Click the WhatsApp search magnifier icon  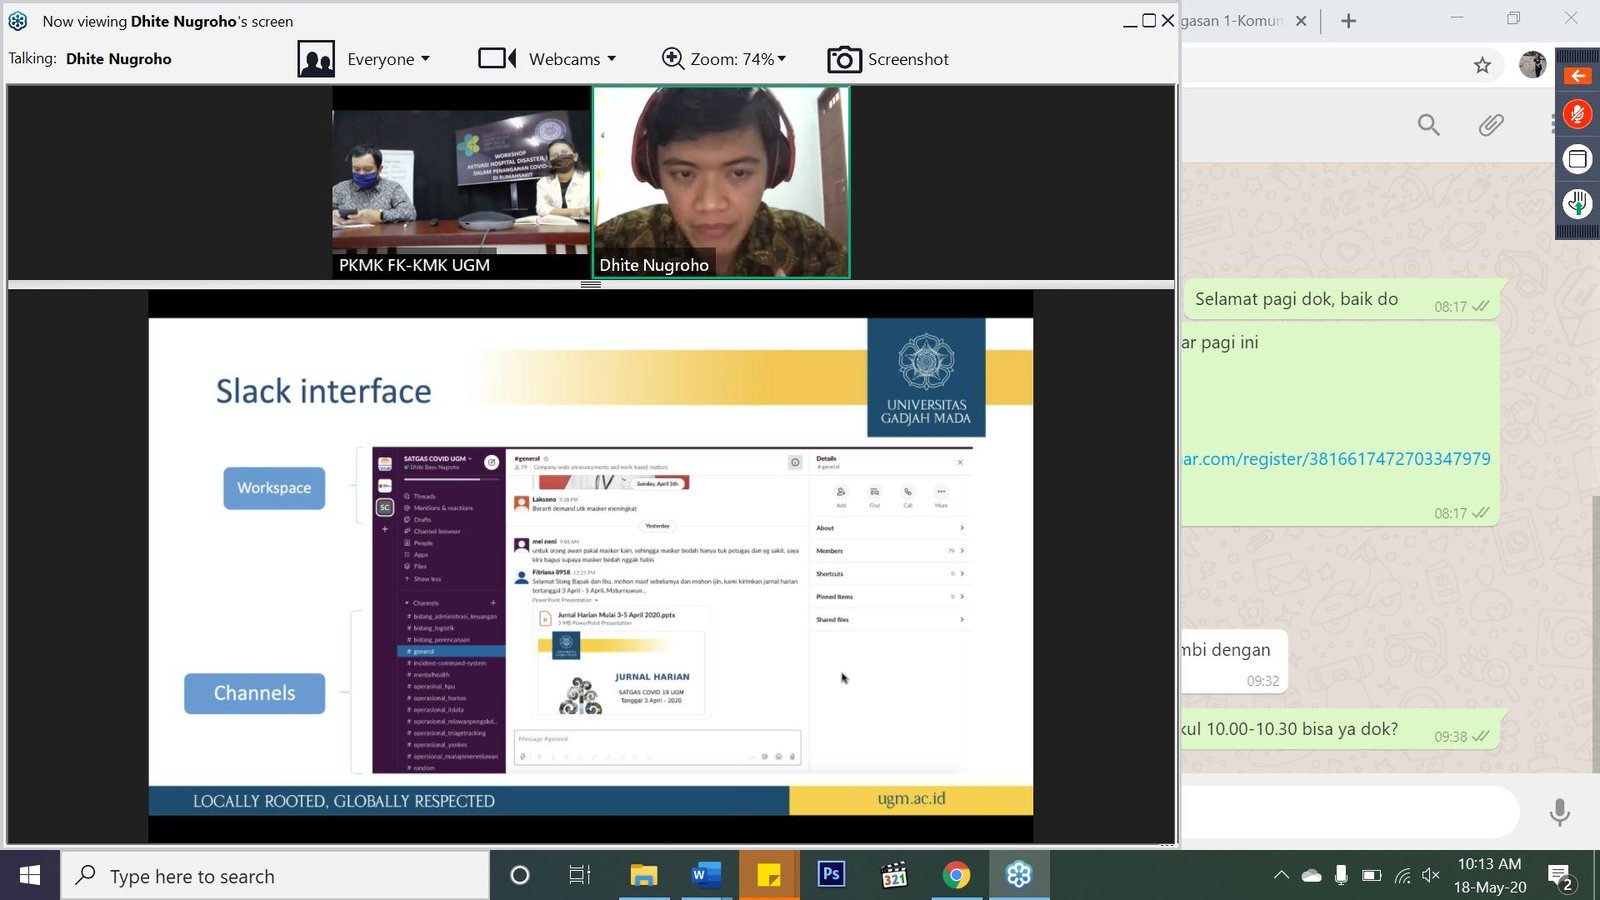(x=1428, y=125)
